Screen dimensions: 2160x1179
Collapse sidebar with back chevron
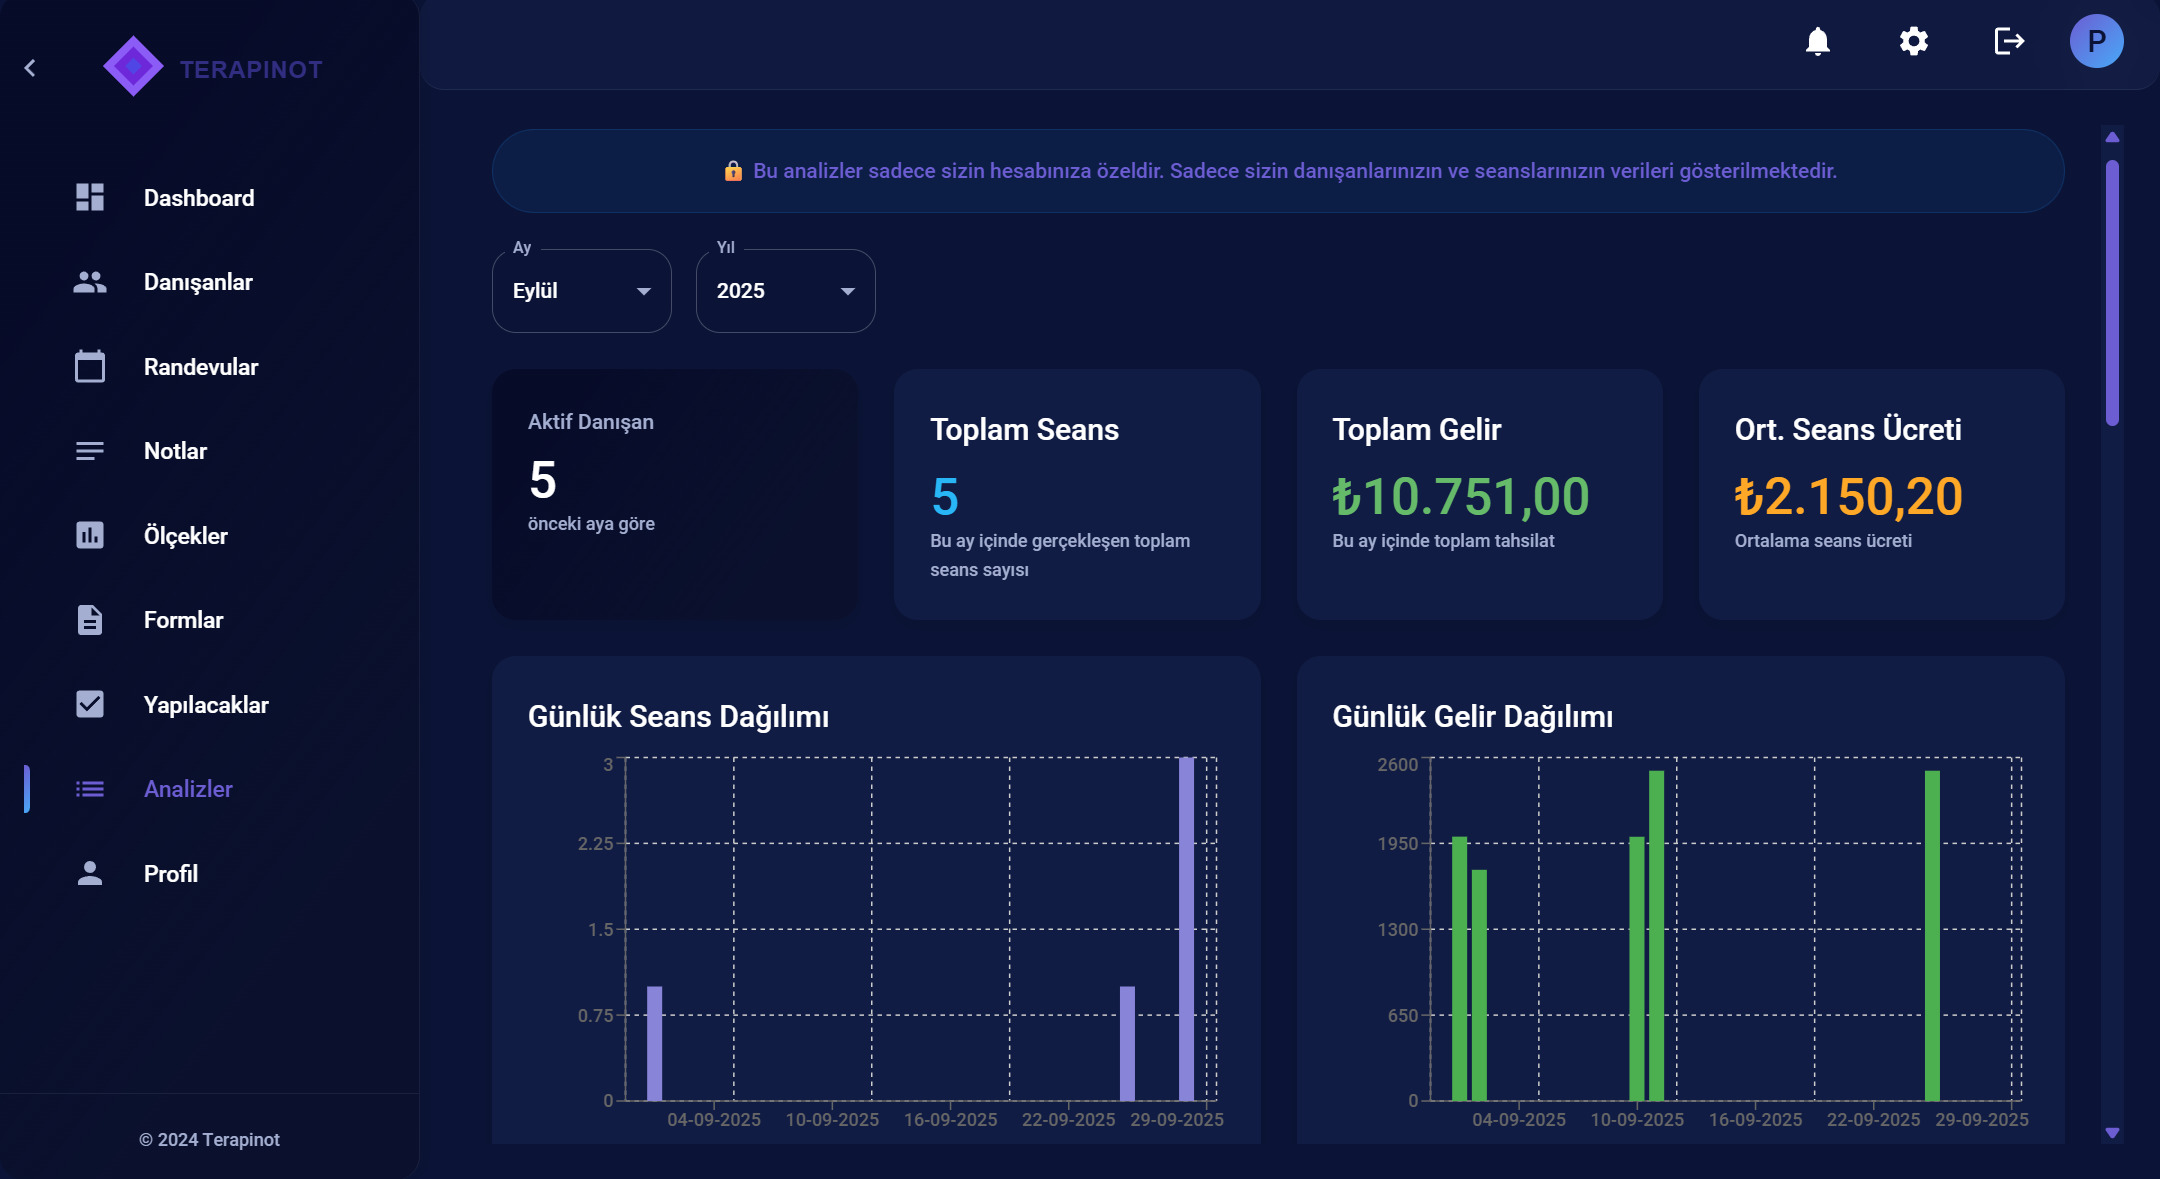click(30, 68)
